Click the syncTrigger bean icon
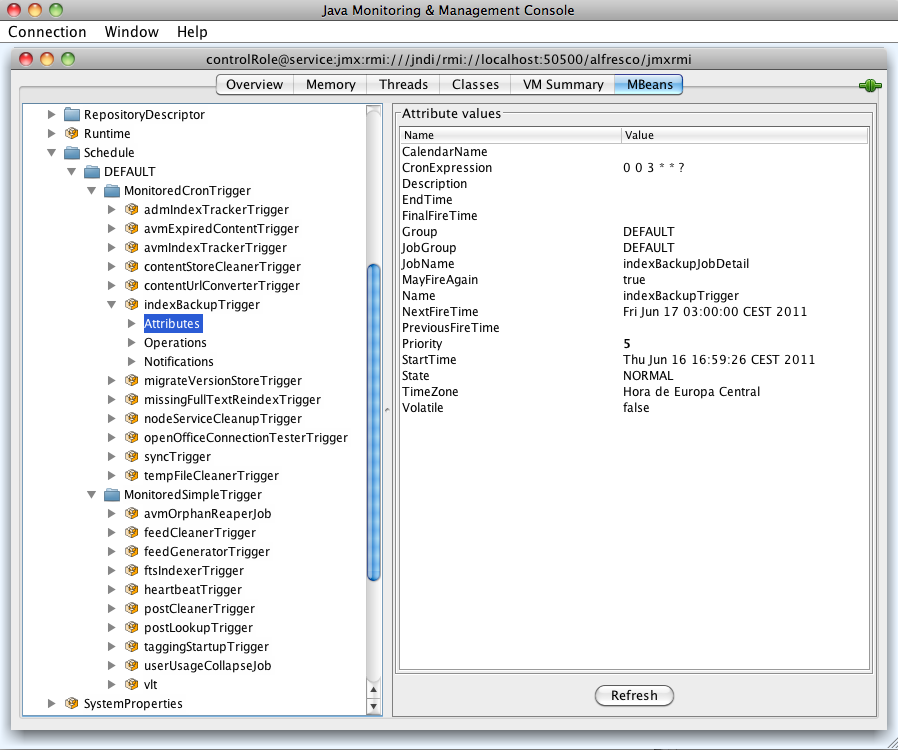Viewport: 898px width, 750px height. point(132,456)
